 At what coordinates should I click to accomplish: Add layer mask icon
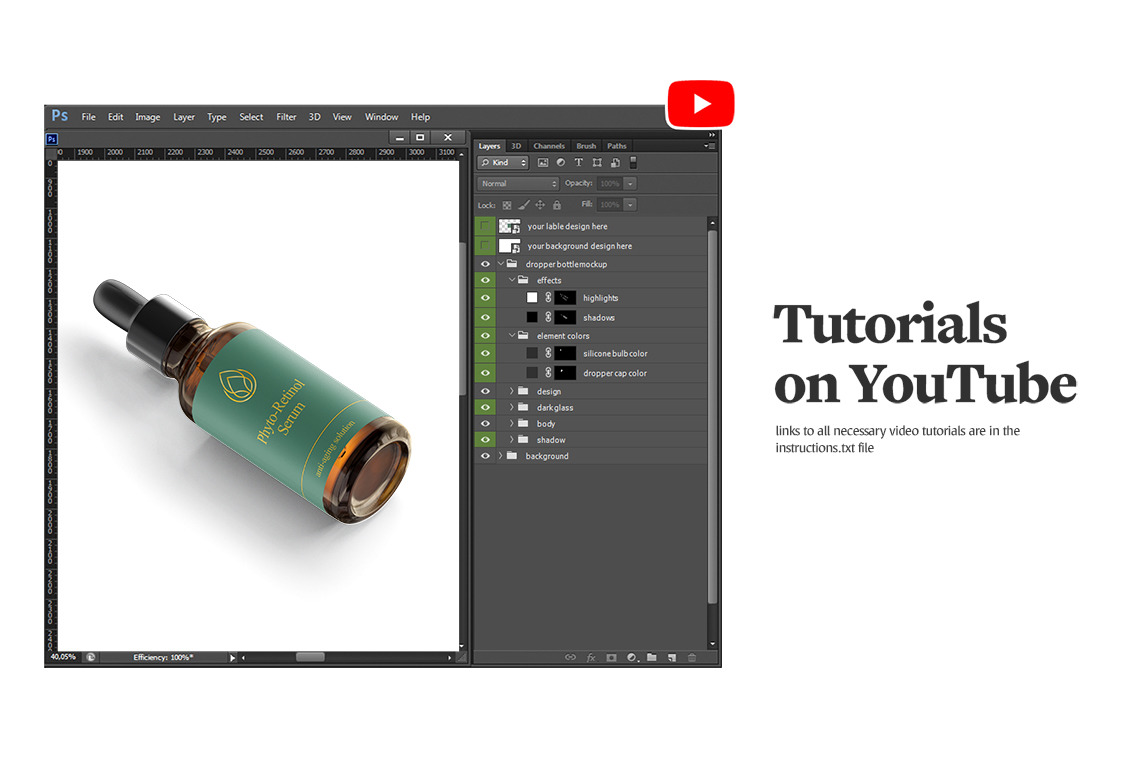(x=611, y=657)
